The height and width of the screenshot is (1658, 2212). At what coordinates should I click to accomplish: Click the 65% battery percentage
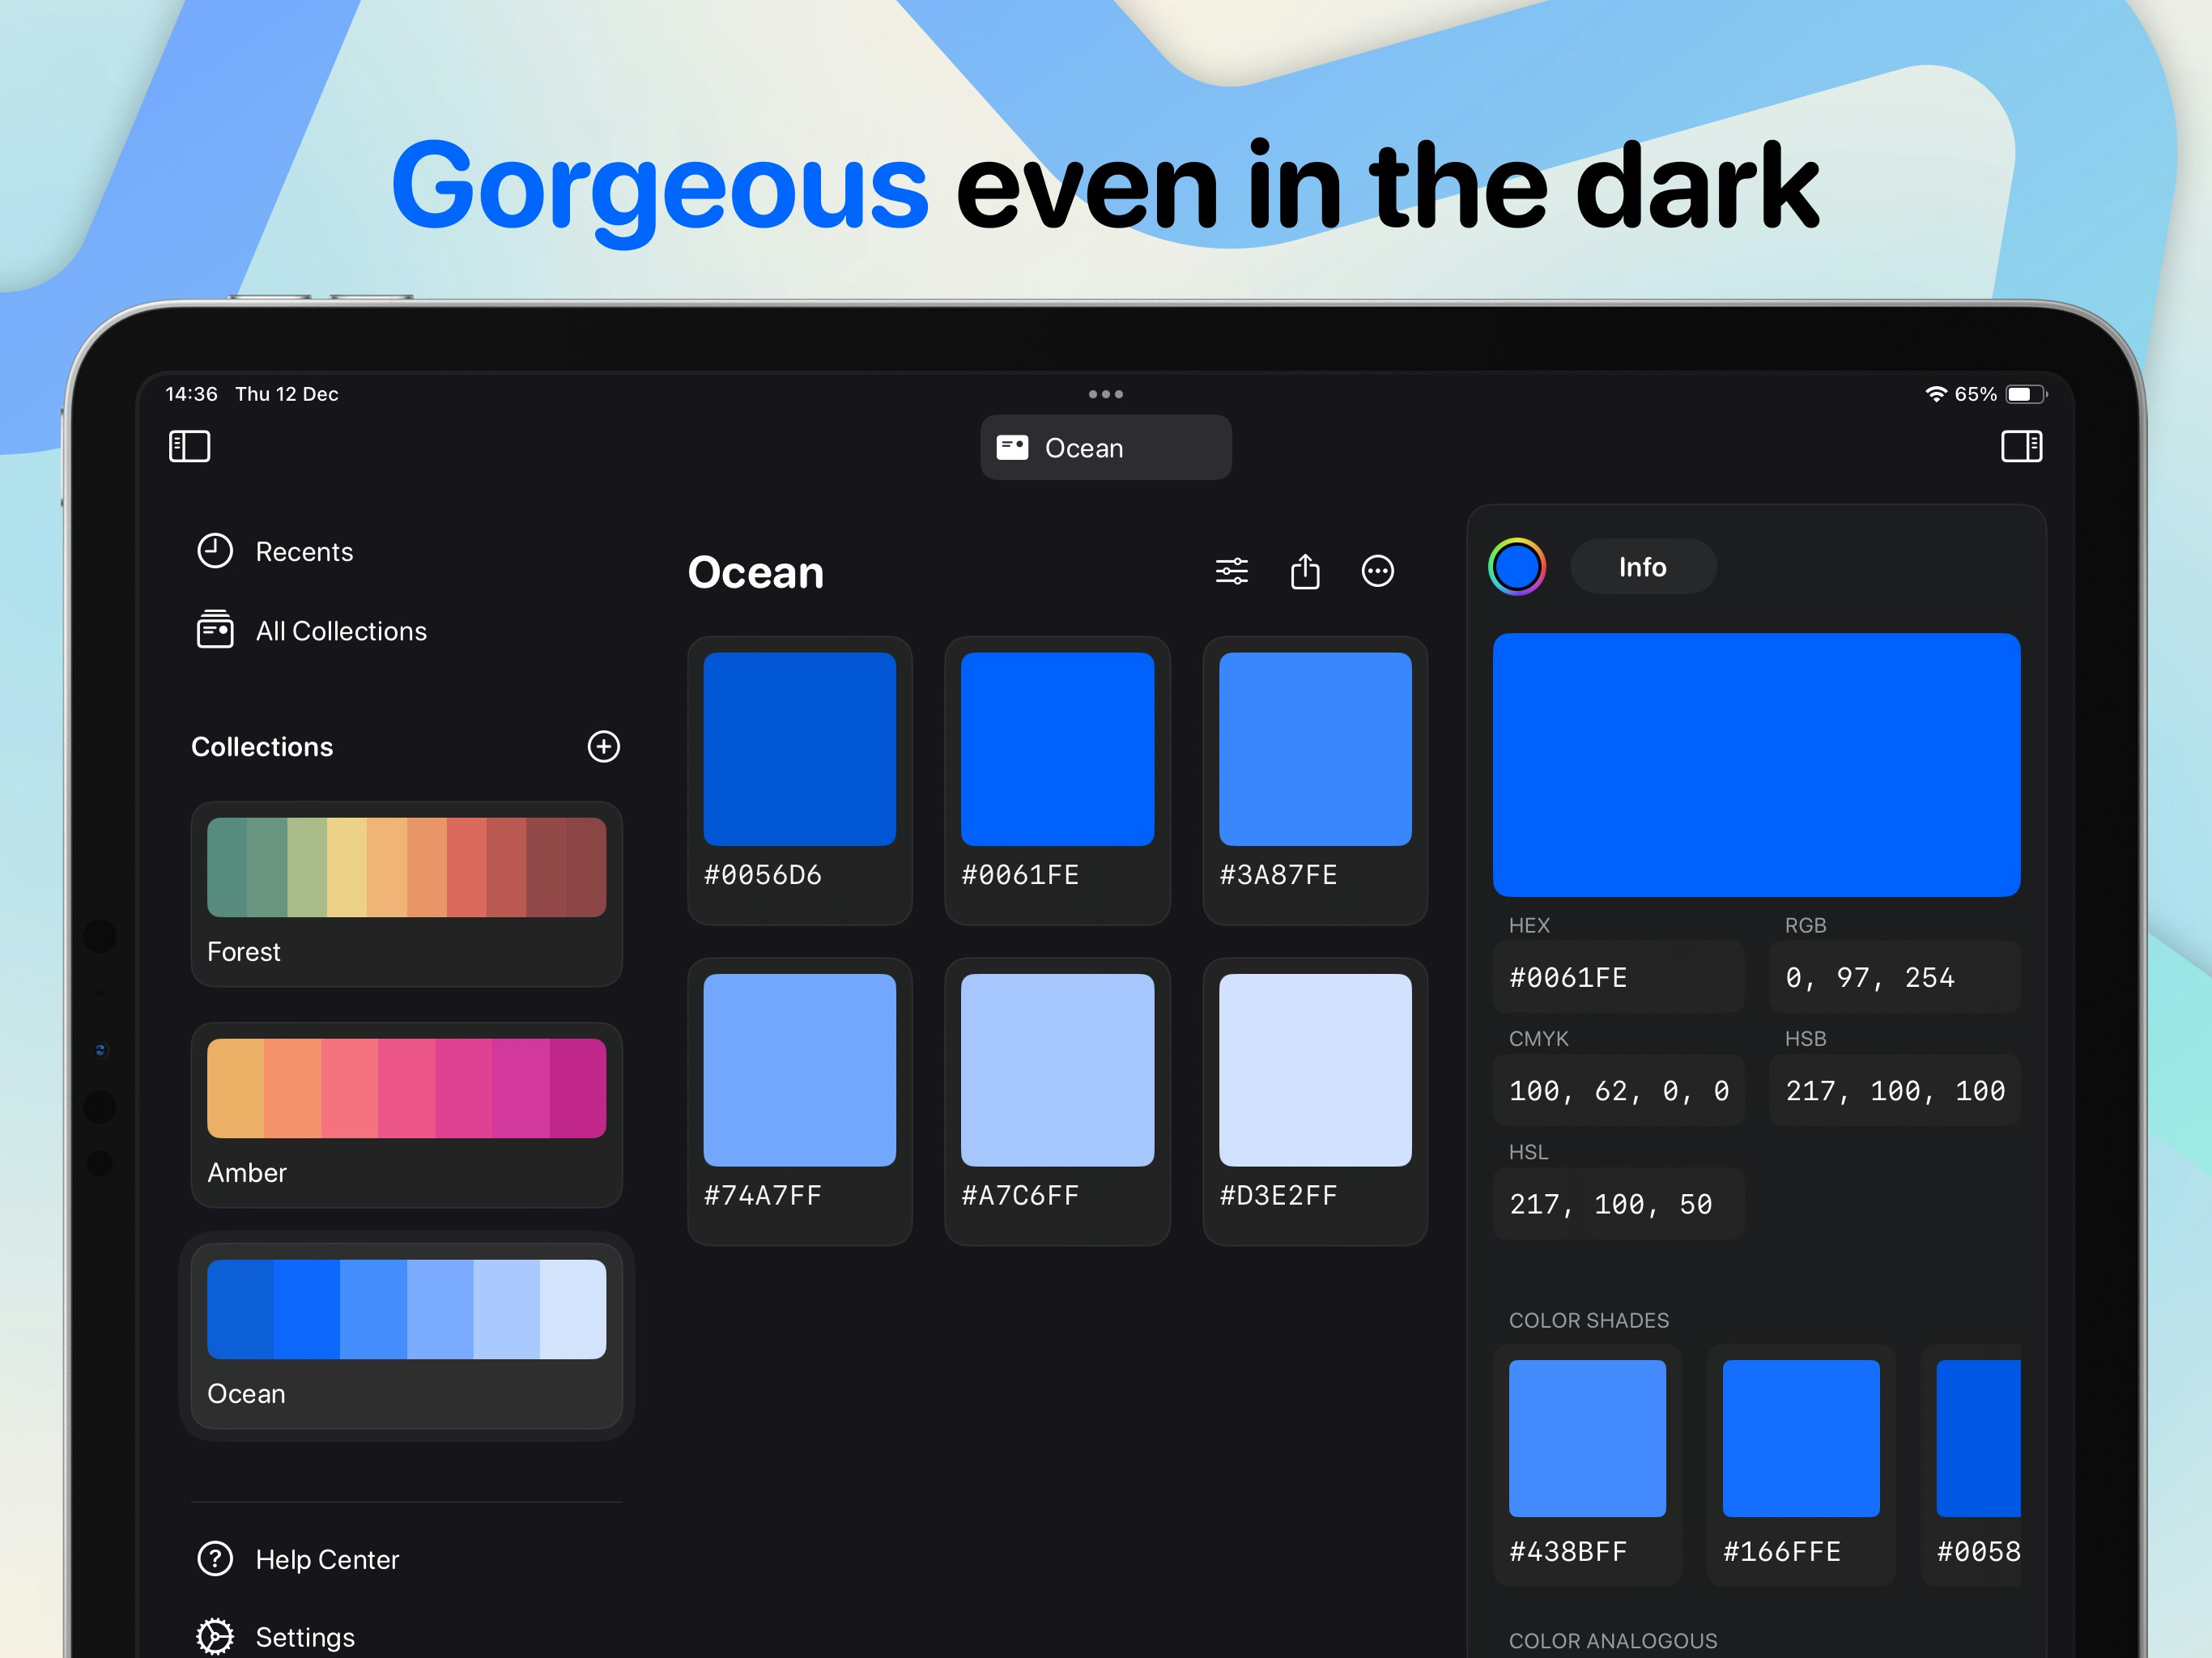1976,394
